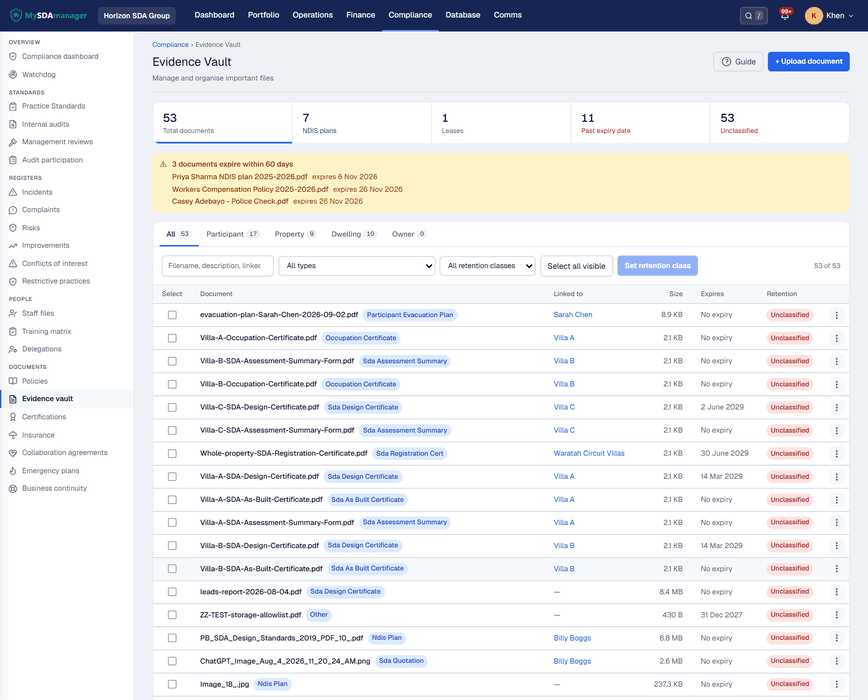Click the Certifications ribbon icon
This screenshot has height=700, width=868.
[13, 417]
